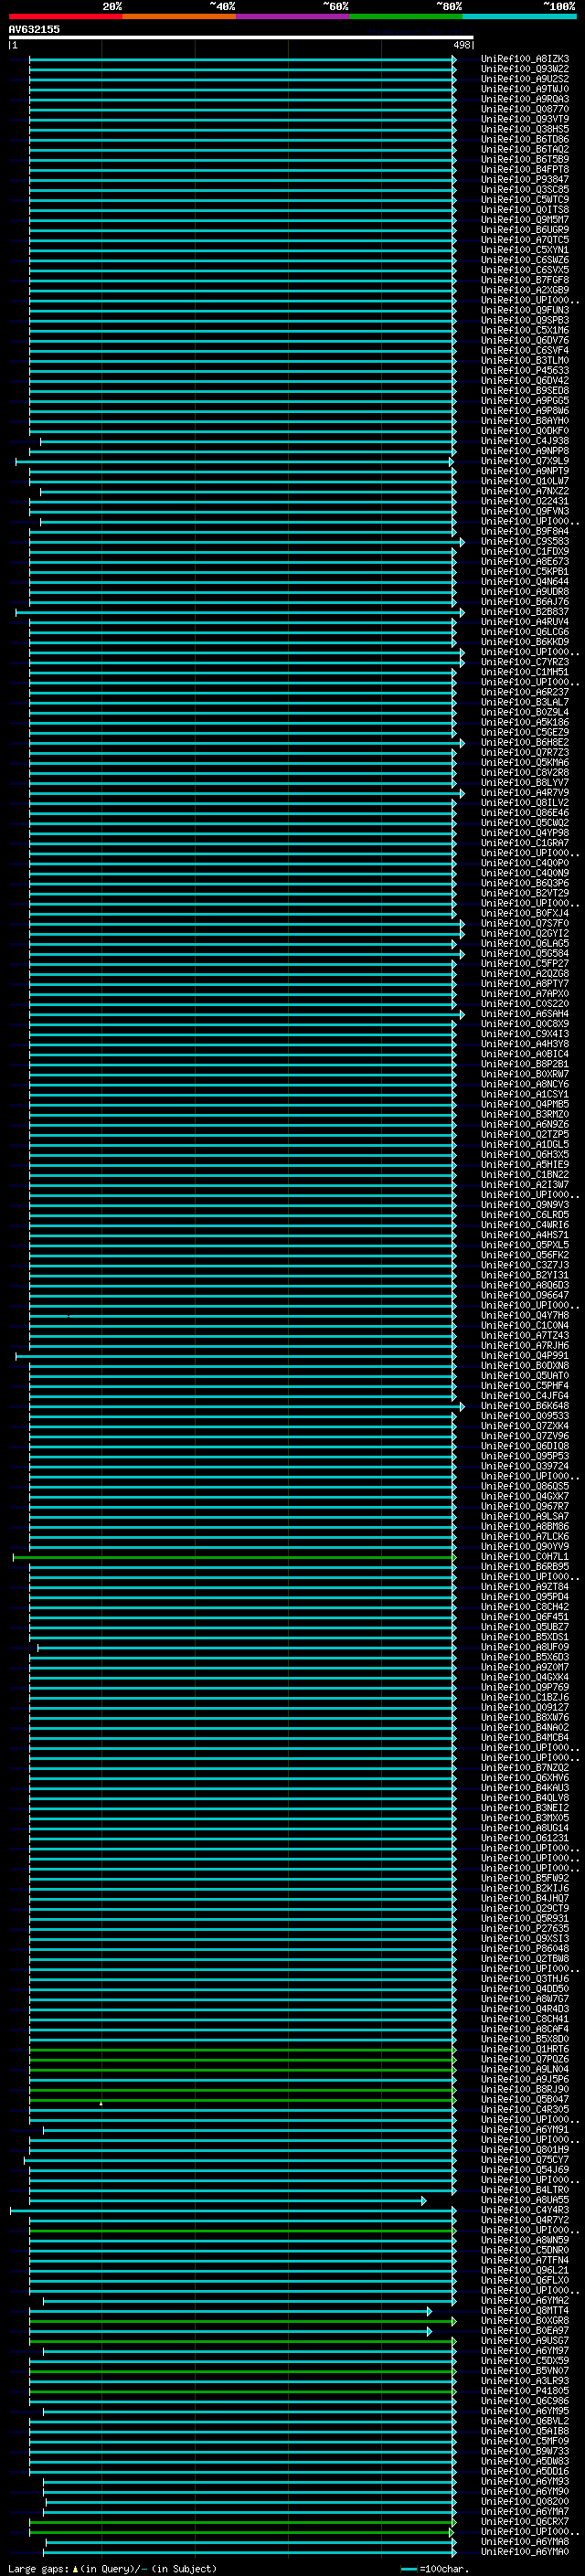Select hit label UniRef100_Q08200

coord(525,2501)
